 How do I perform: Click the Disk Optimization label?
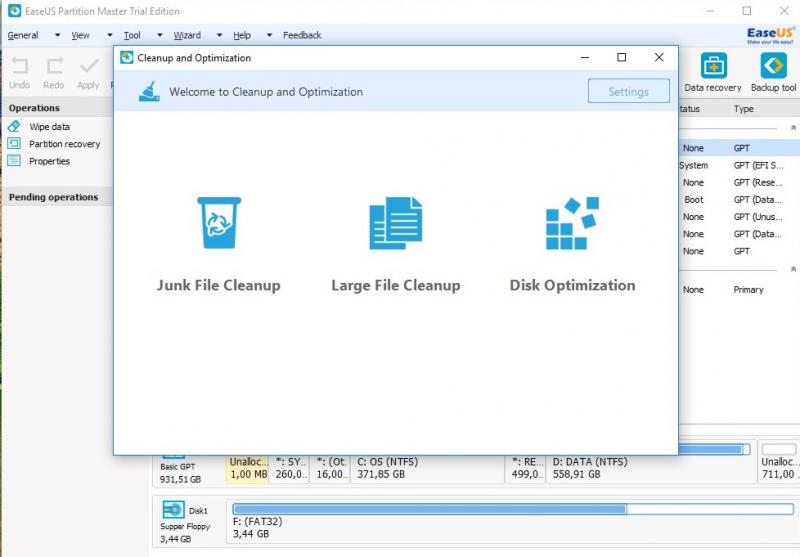tap(572, 285)
